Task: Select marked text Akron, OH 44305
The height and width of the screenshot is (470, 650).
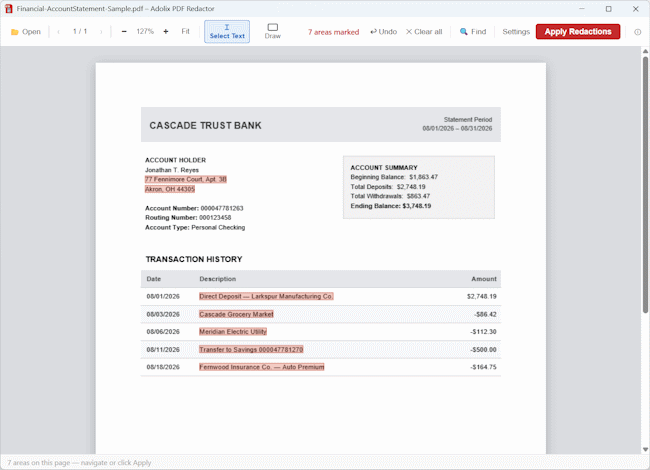Action: click(170, 189)
